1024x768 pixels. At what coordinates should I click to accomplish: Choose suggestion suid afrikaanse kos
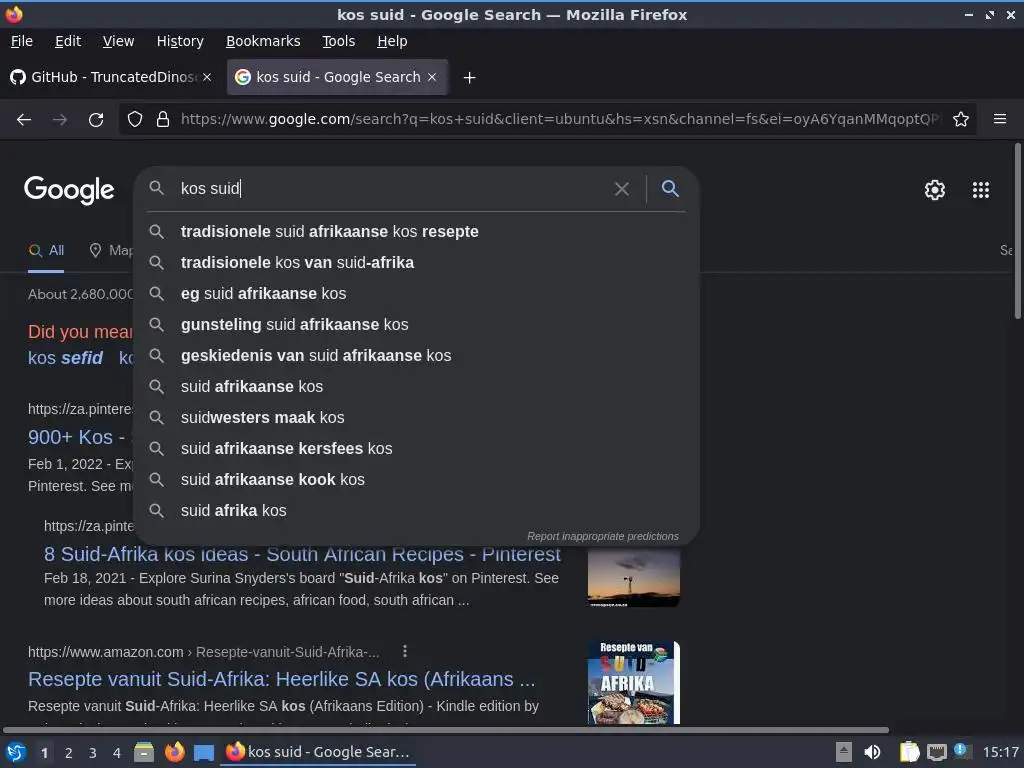(417, 387)
